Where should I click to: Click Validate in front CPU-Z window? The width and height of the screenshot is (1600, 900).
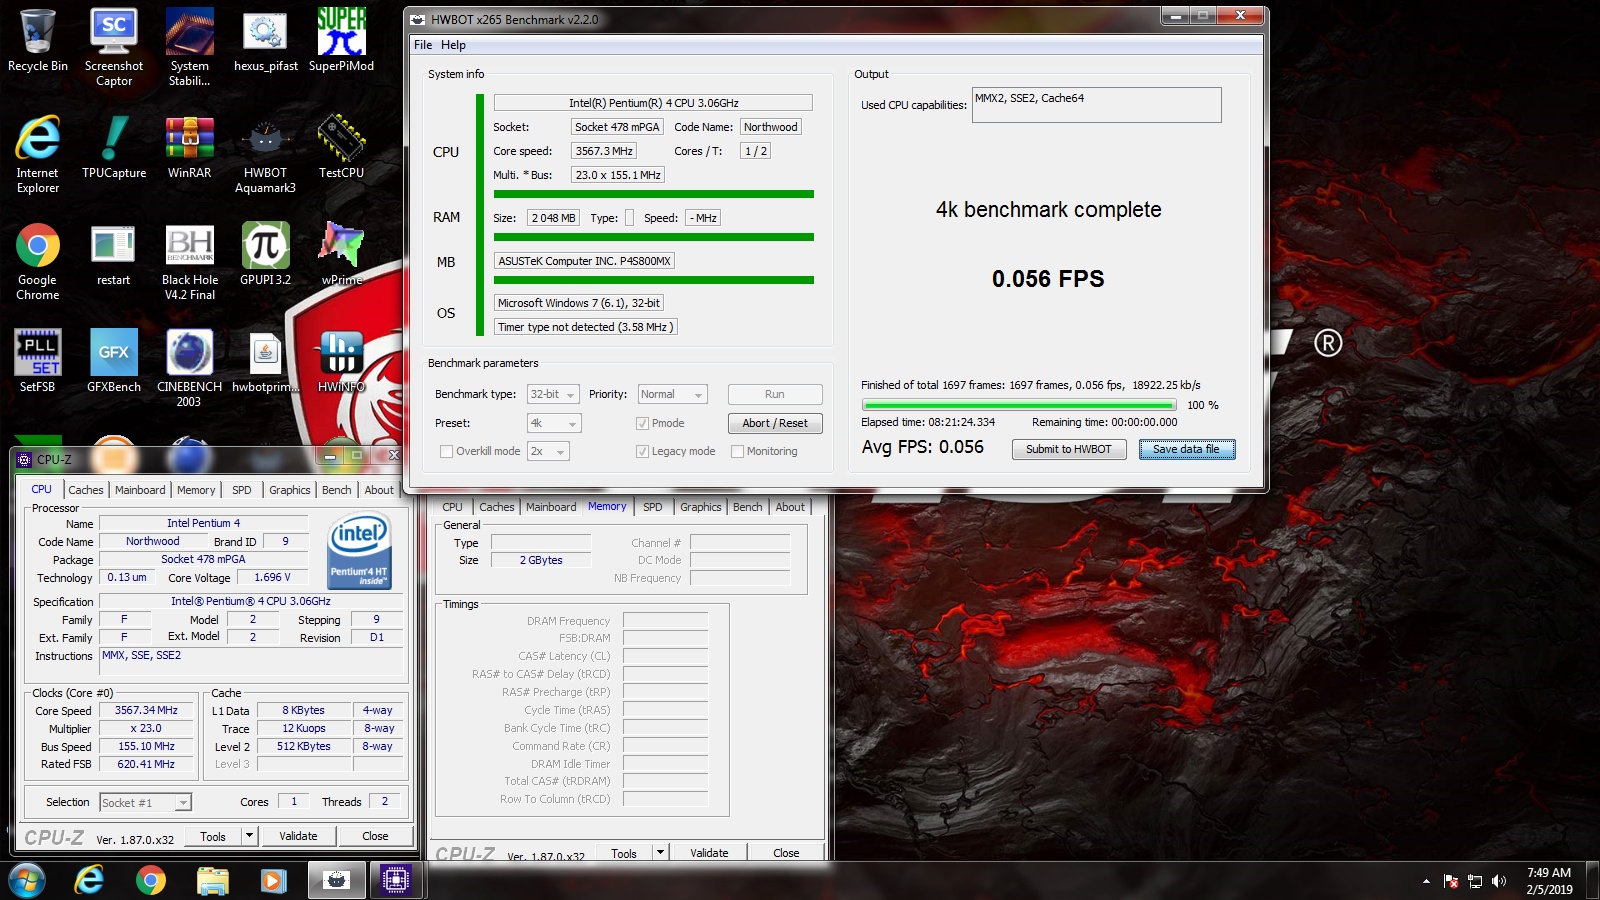click(x=298, y=836)
